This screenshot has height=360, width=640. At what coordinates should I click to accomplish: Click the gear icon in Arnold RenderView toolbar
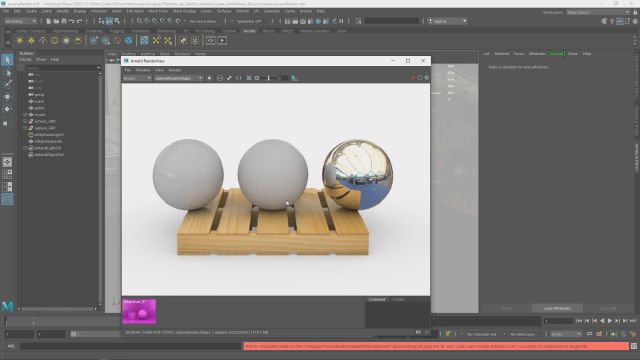(427, 78)
